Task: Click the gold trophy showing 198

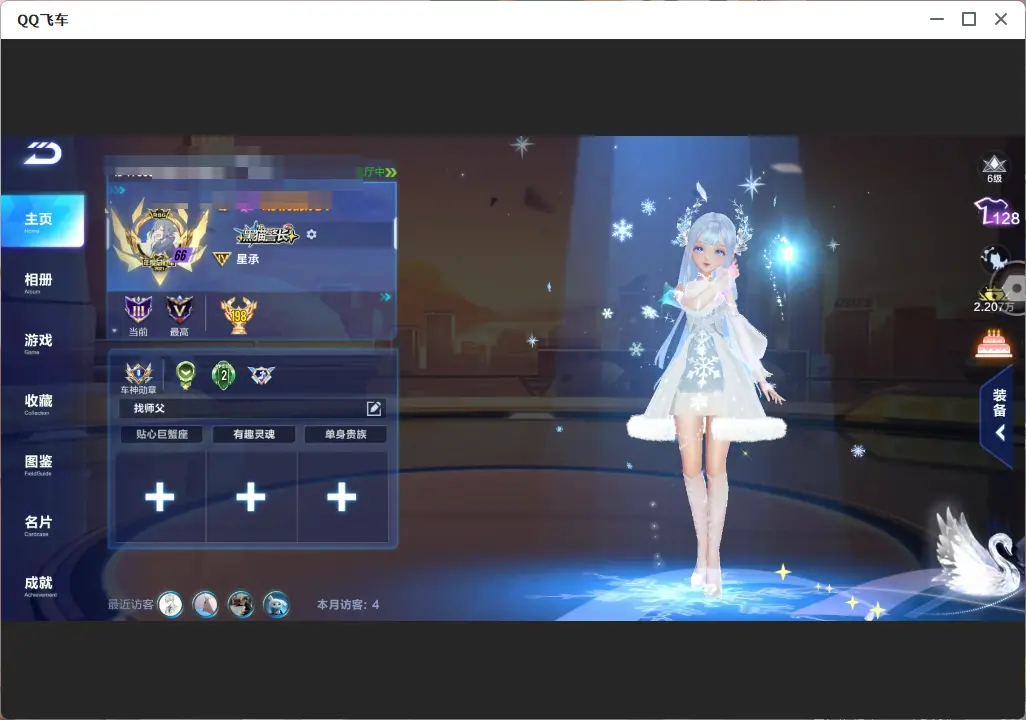Action: pyautogui.click(x=239, y=315)
